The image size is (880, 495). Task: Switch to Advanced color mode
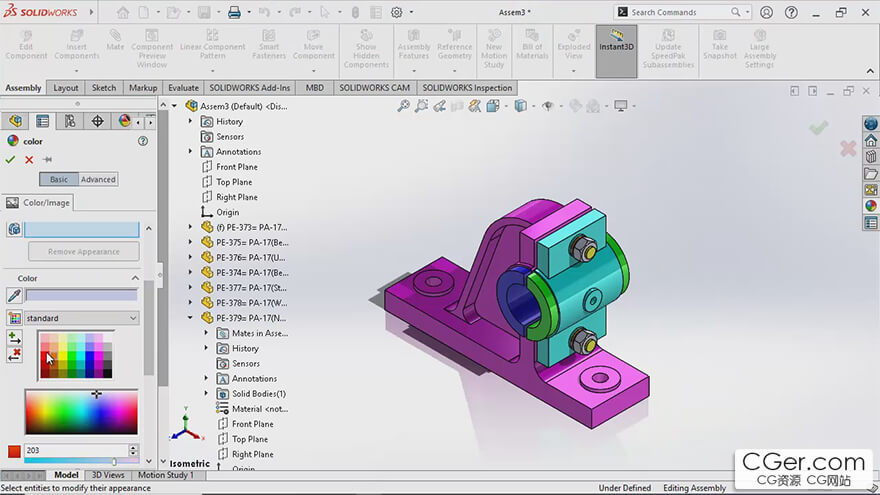click(98, 180)
